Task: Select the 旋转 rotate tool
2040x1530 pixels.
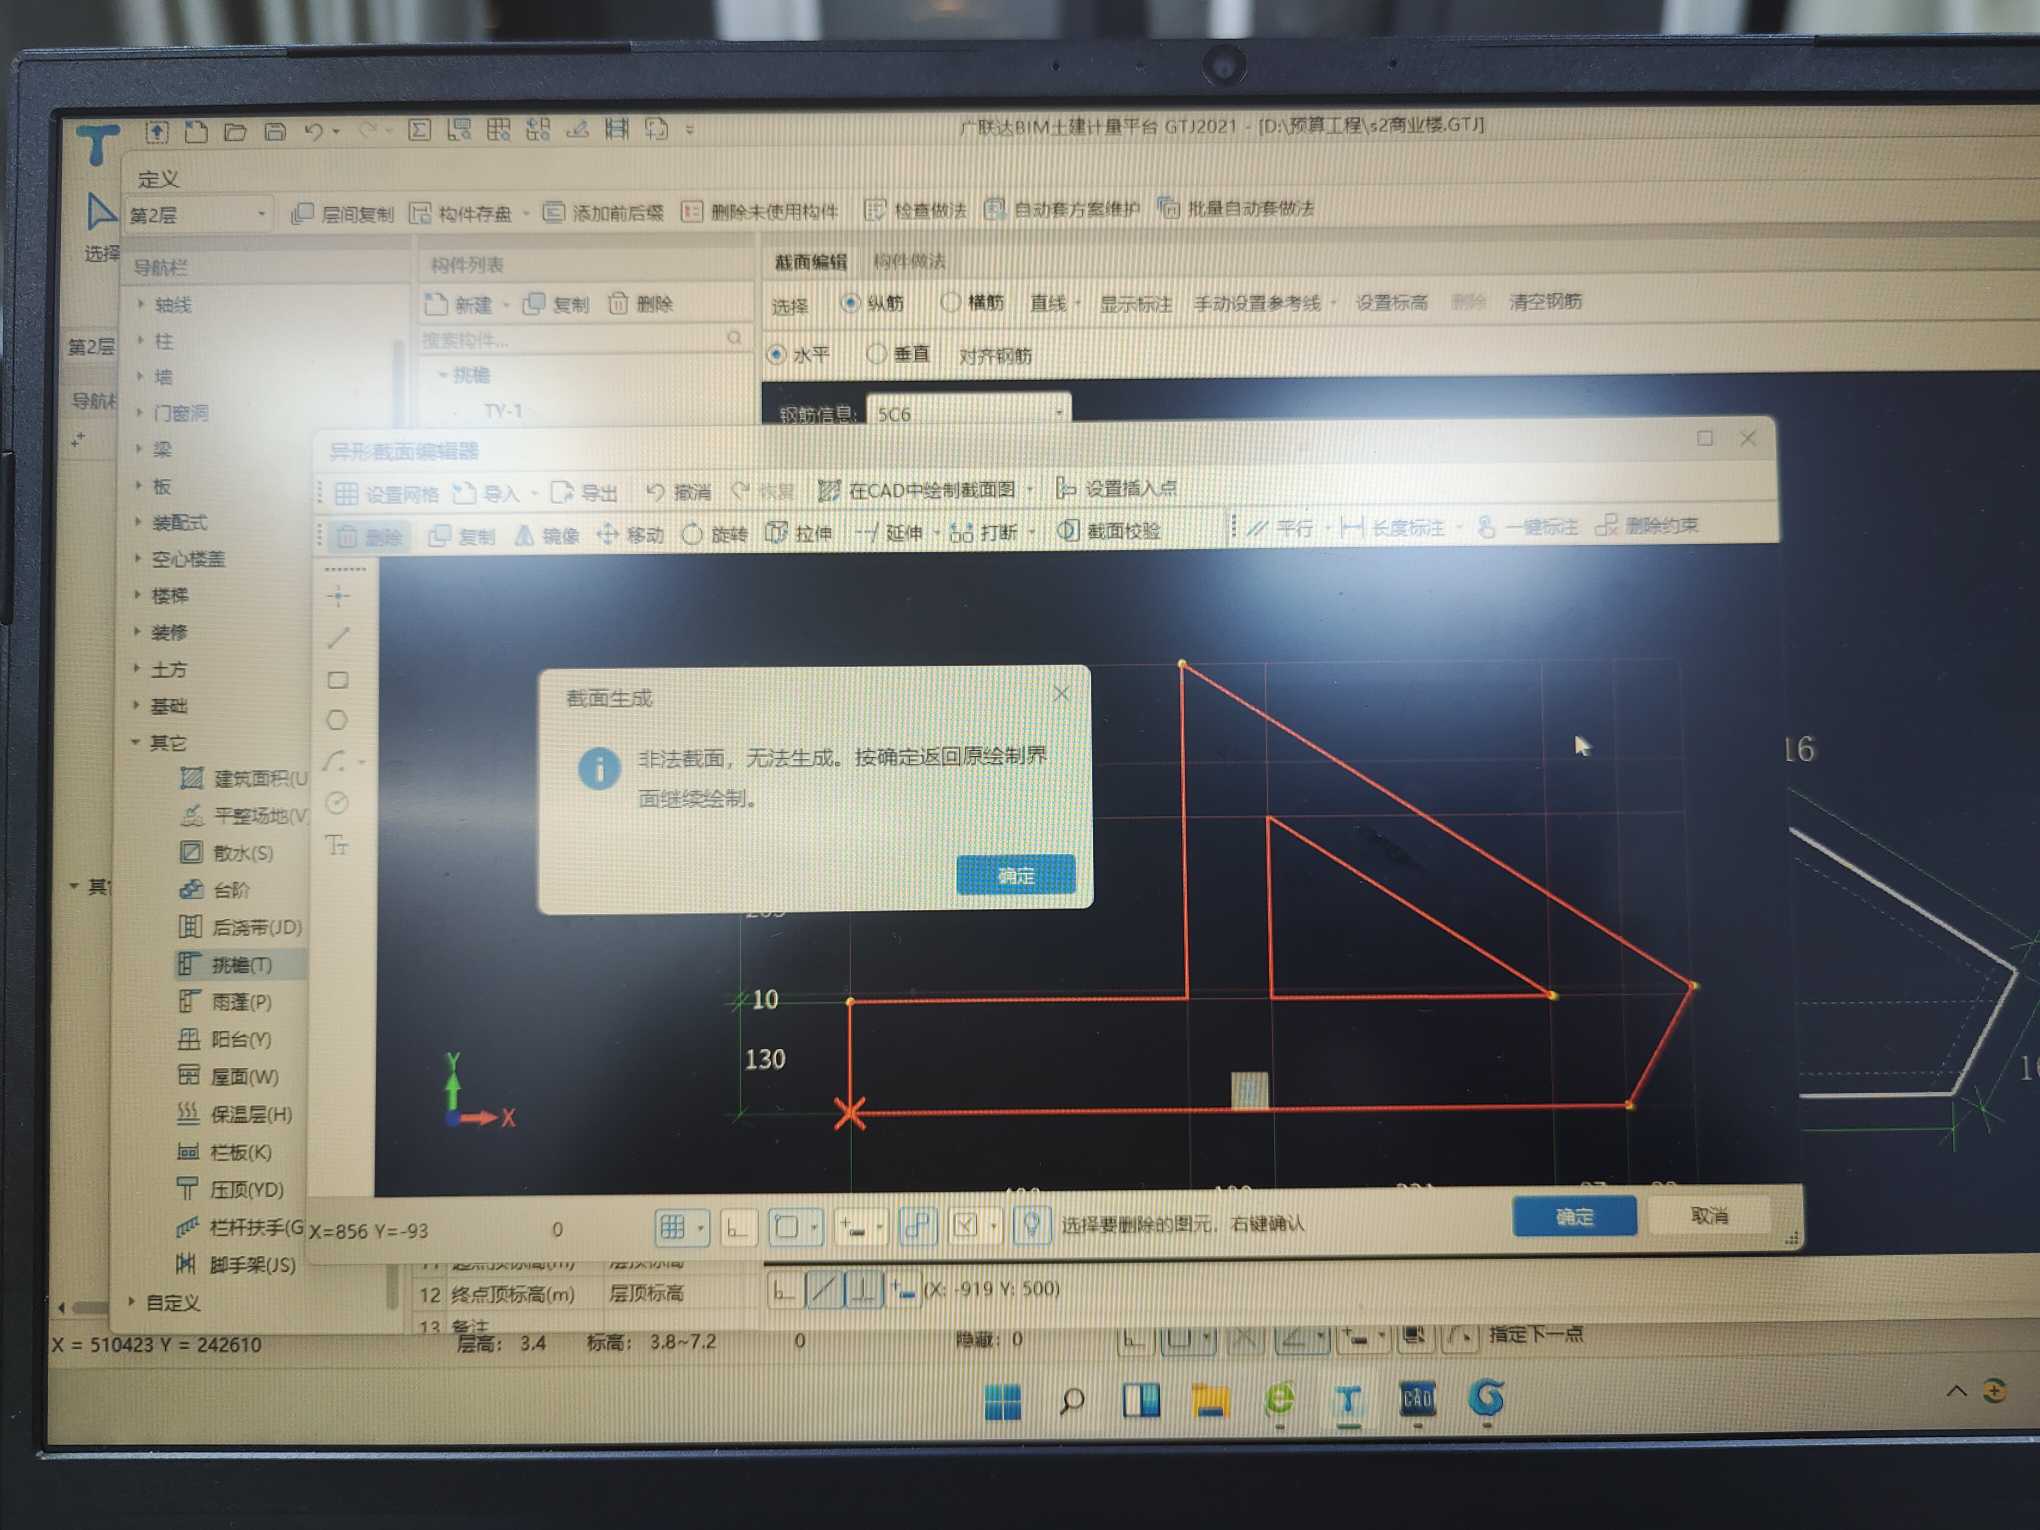Action: point(714,533)
